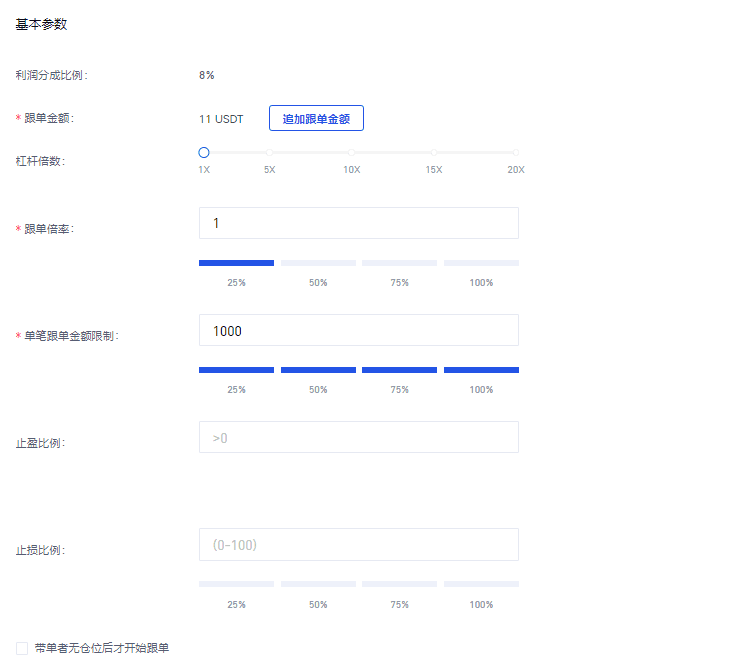The image size is (751, 672).
Task: Select 75% segment under 跟单倍率
Action: pos(399,263)
